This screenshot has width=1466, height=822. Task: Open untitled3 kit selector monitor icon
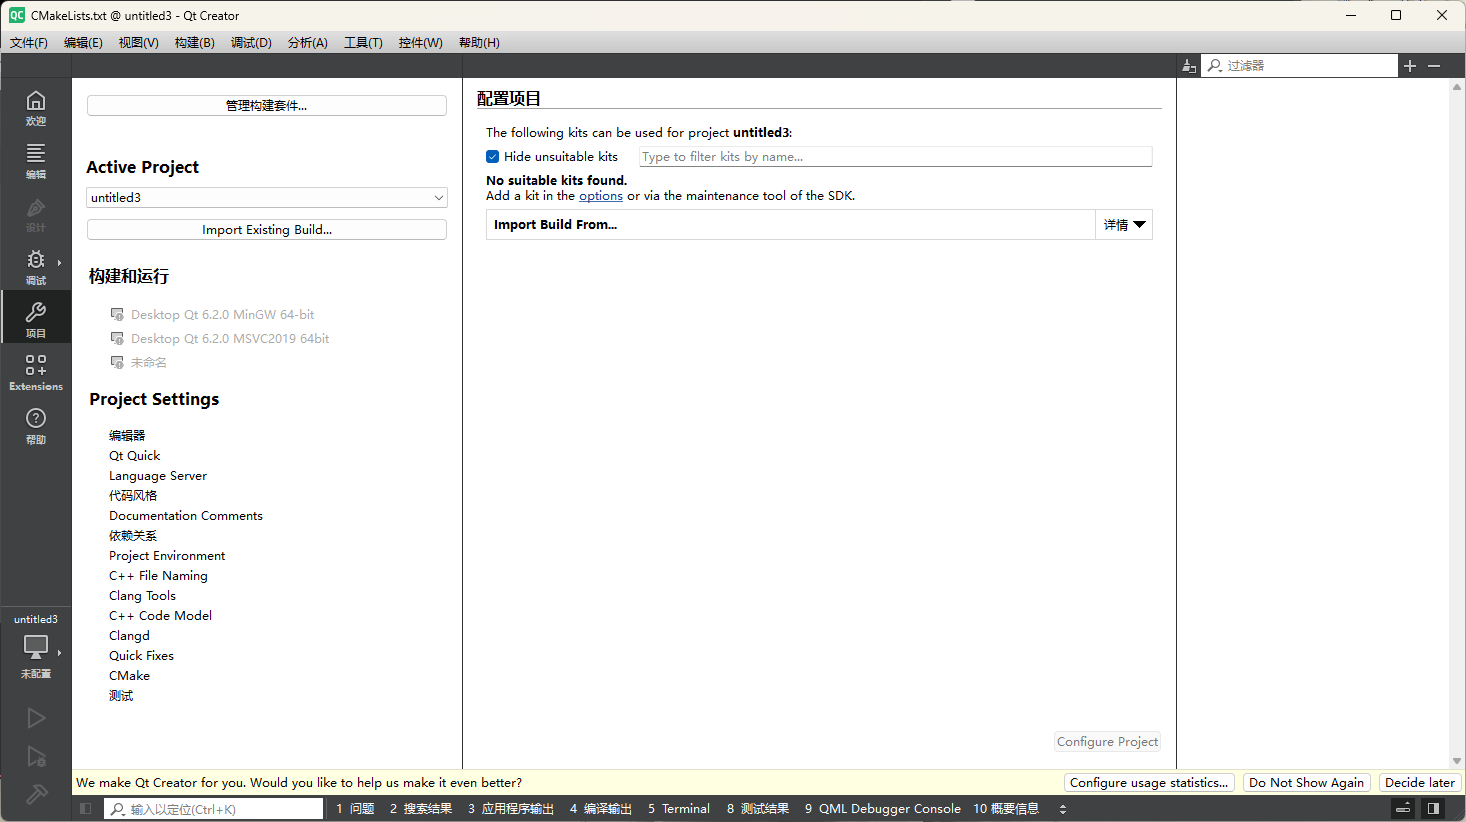36,647
